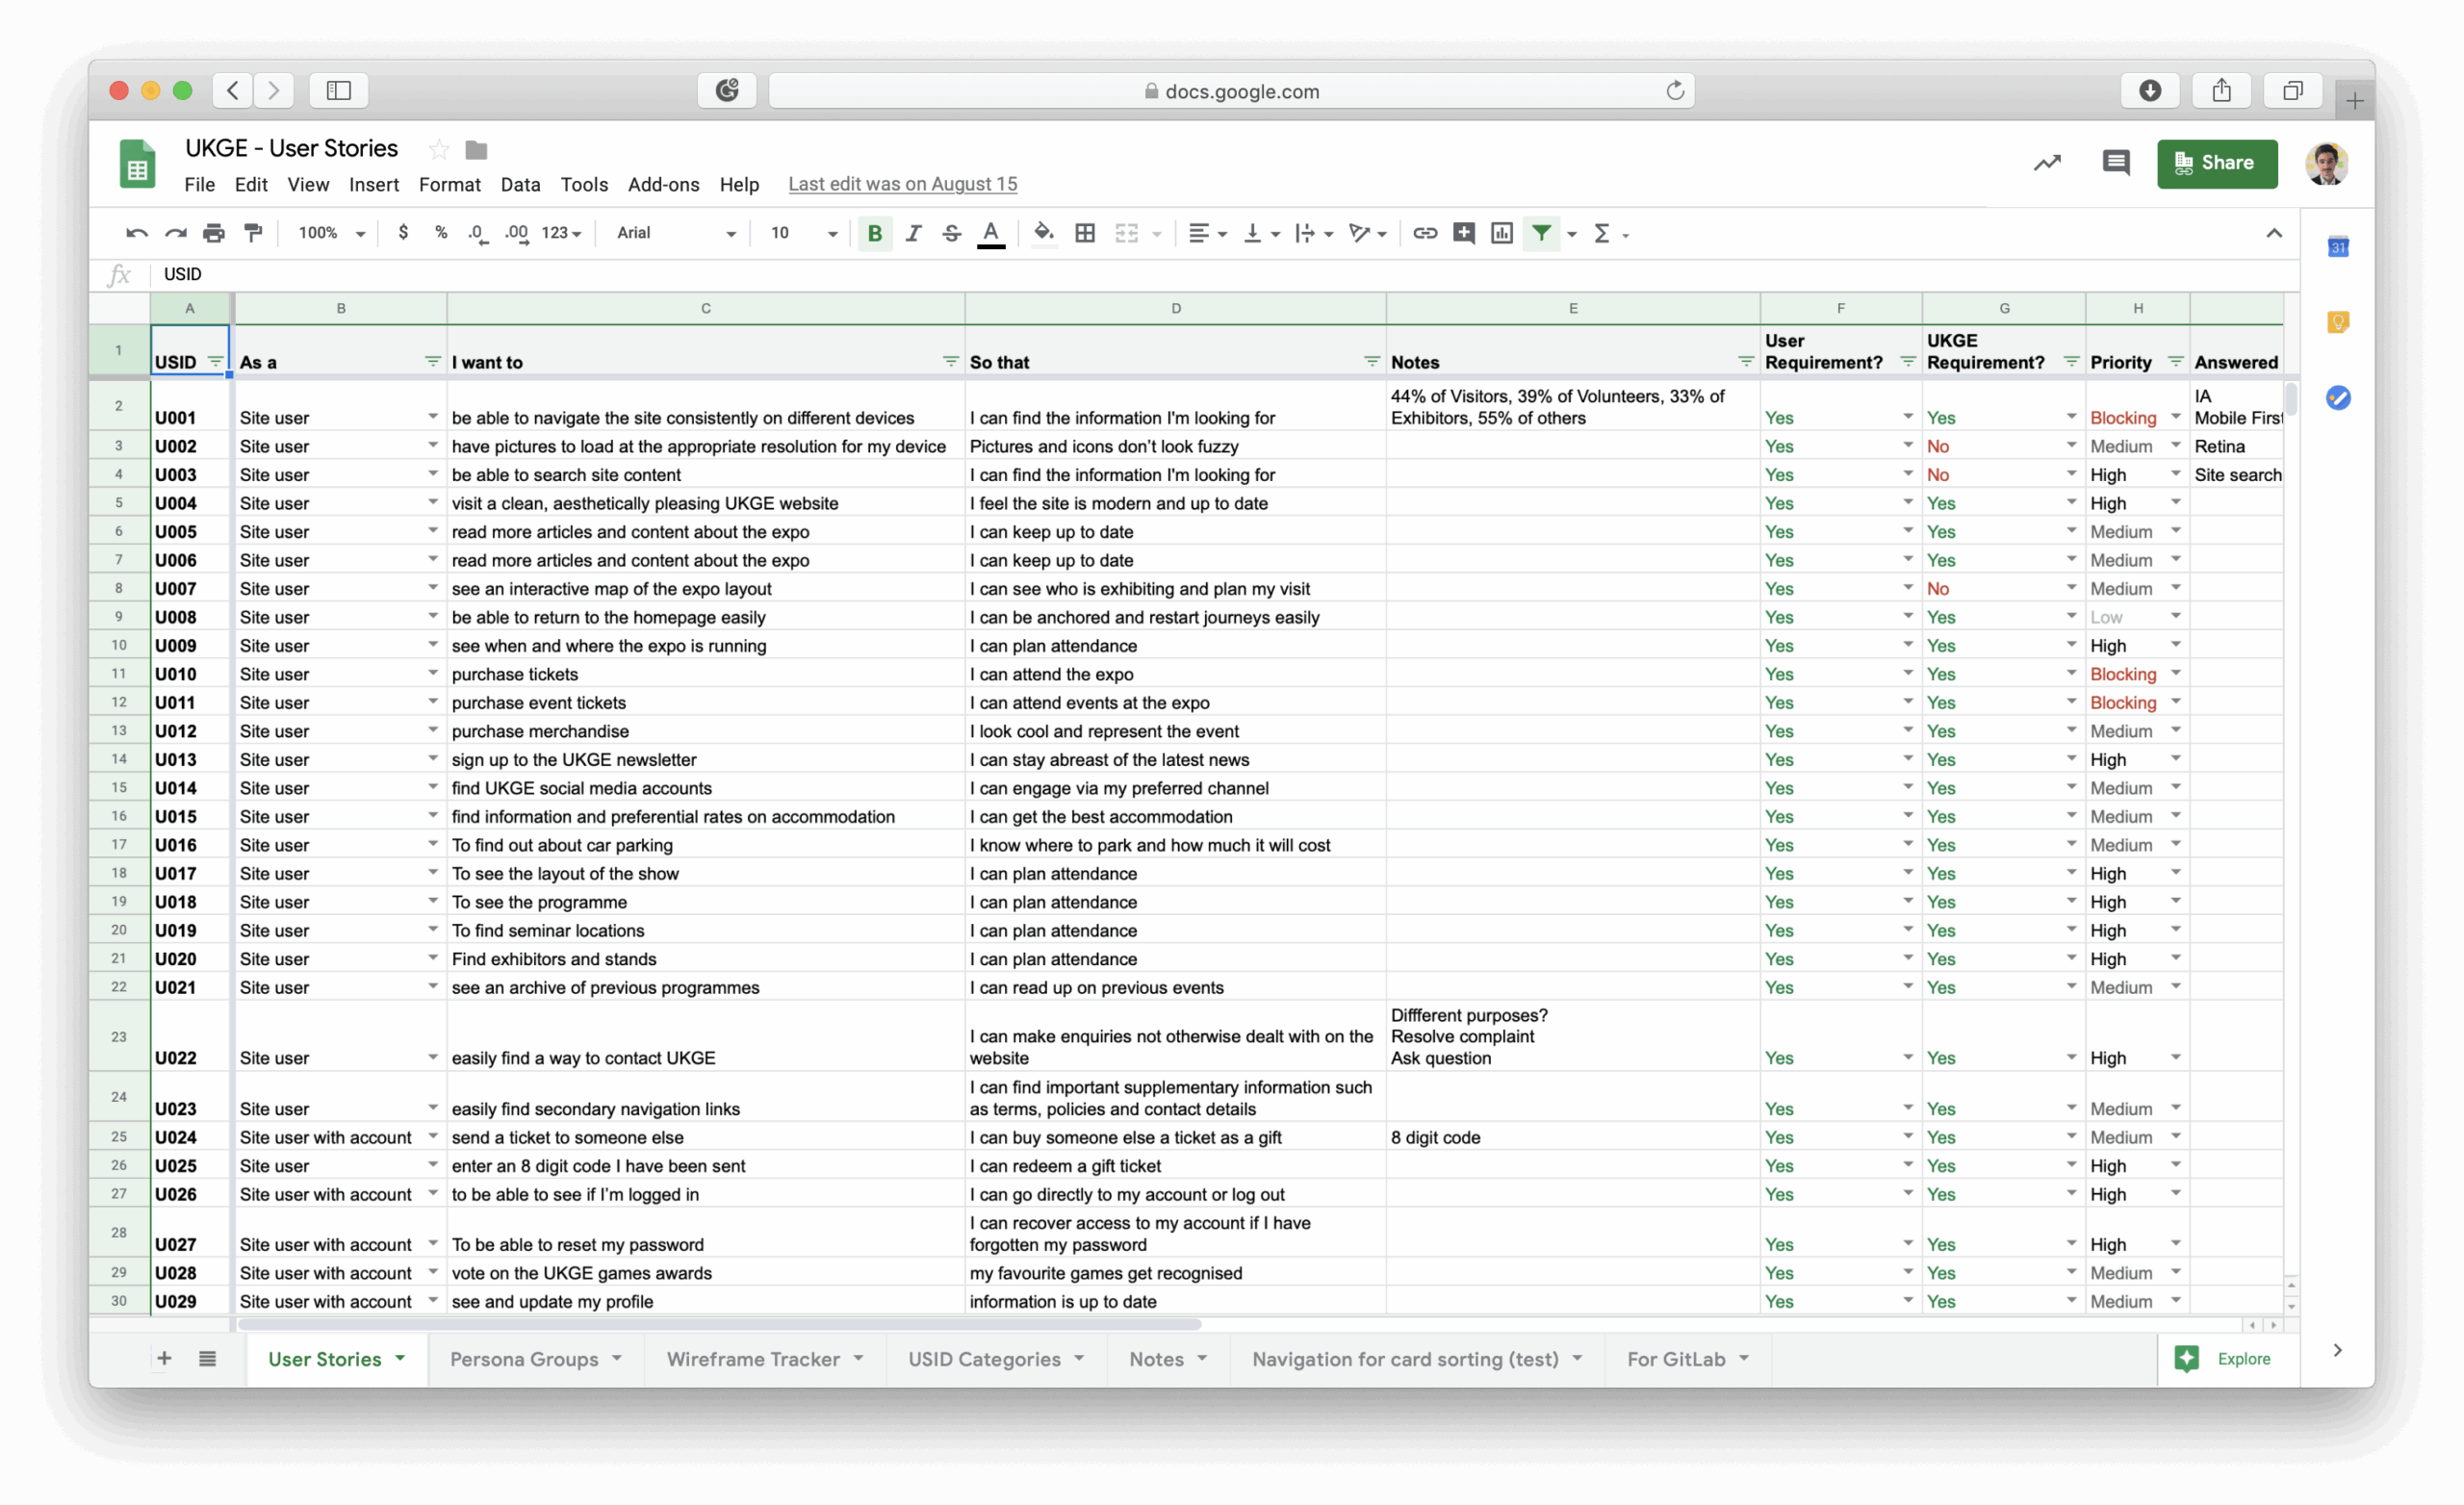The width and height of the screenshot is (2464, 1505).
Task: Open the borders tool
Action: tap(1085, 233)
